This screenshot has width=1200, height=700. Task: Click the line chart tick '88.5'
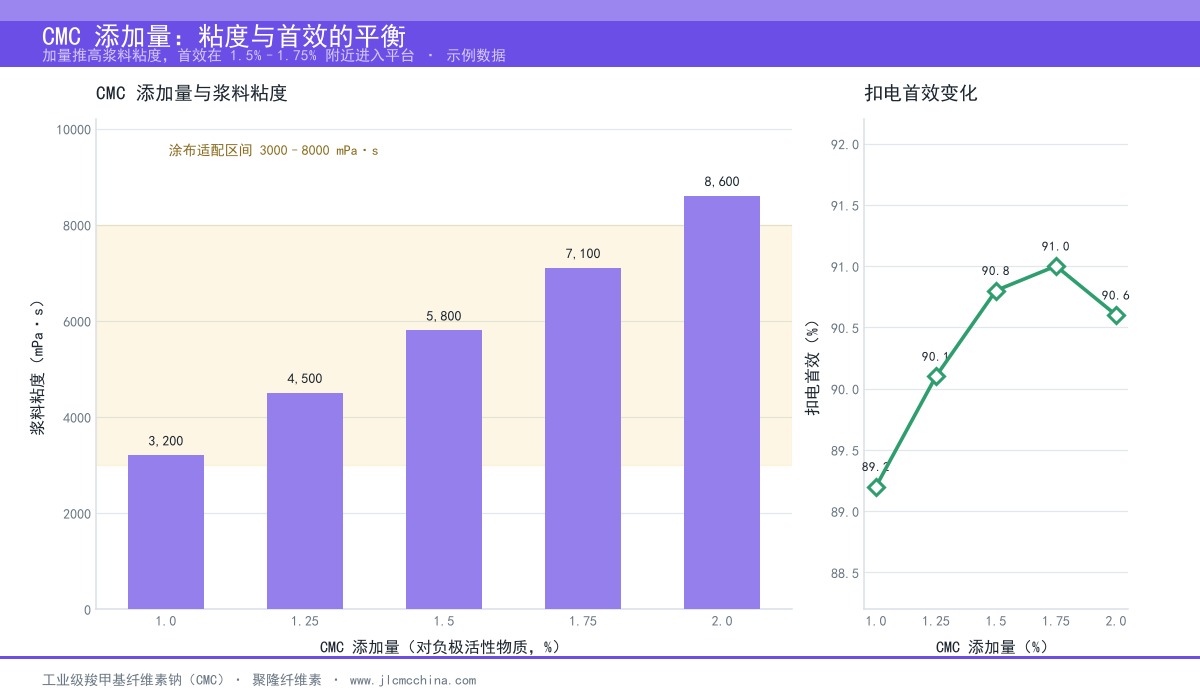coord(845,573)
